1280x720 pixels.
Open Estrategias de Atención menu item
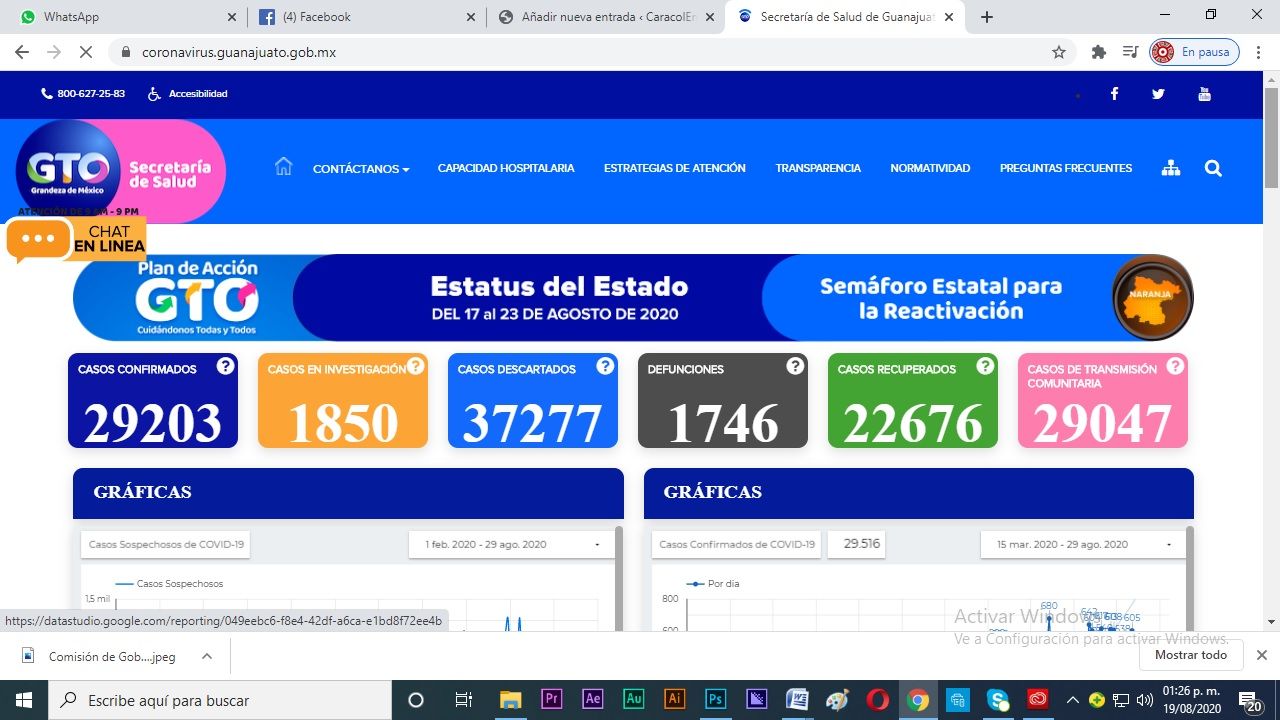675,168
